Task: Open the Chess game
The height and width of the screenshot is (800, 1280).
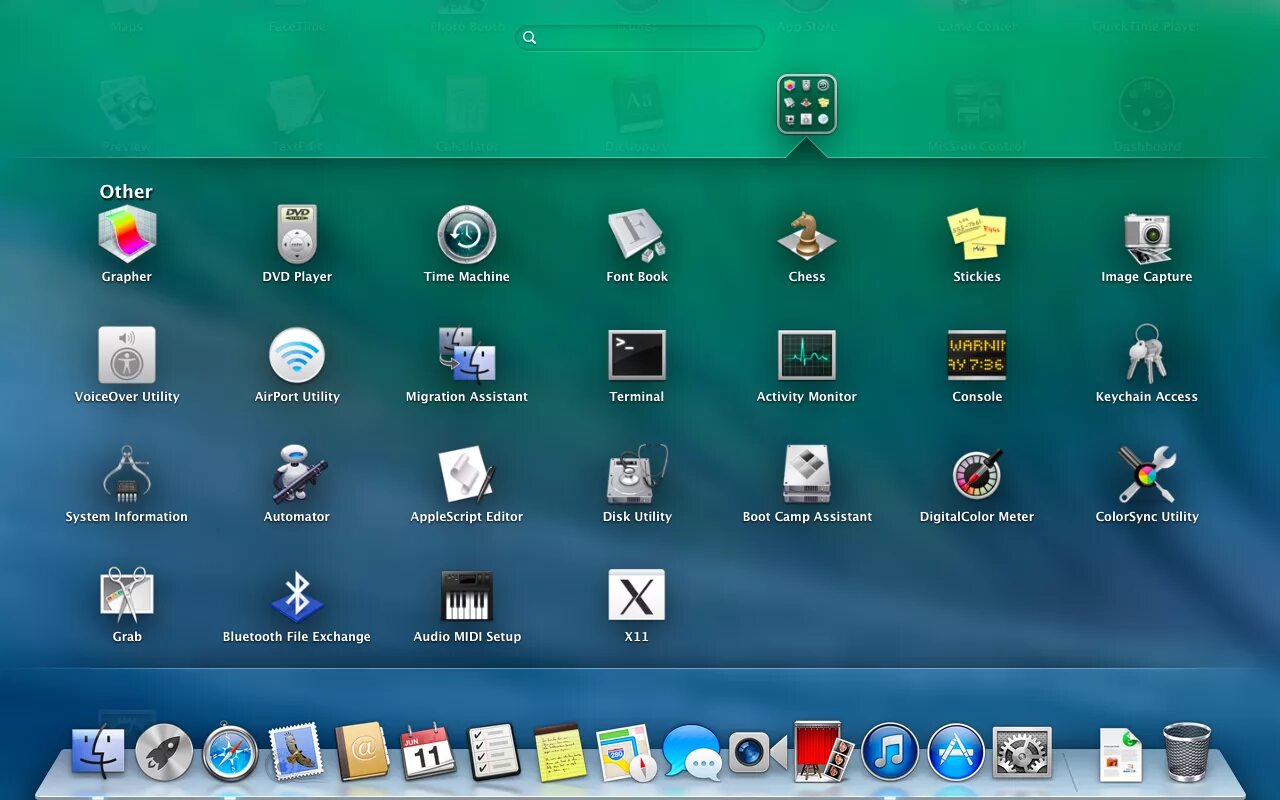Action: 807,235
